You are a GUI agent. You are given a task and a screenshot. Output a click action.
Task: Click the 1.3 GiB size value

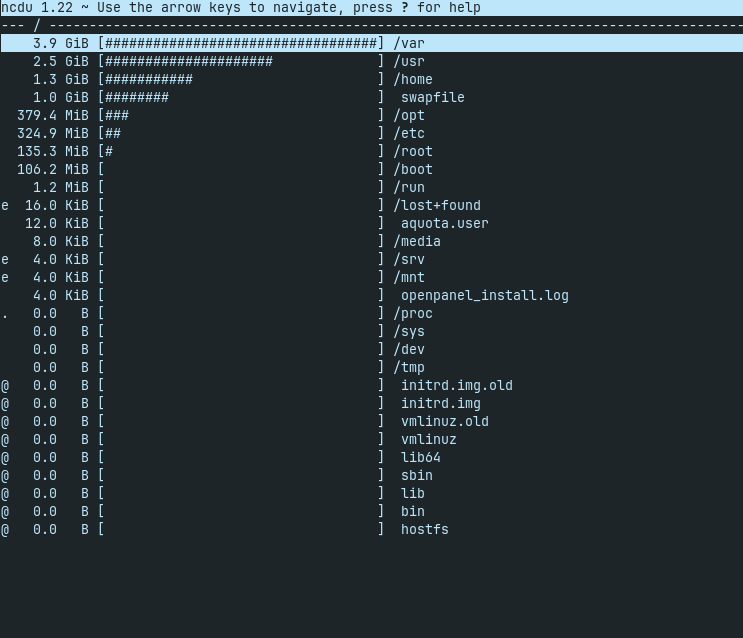(61, 79)
